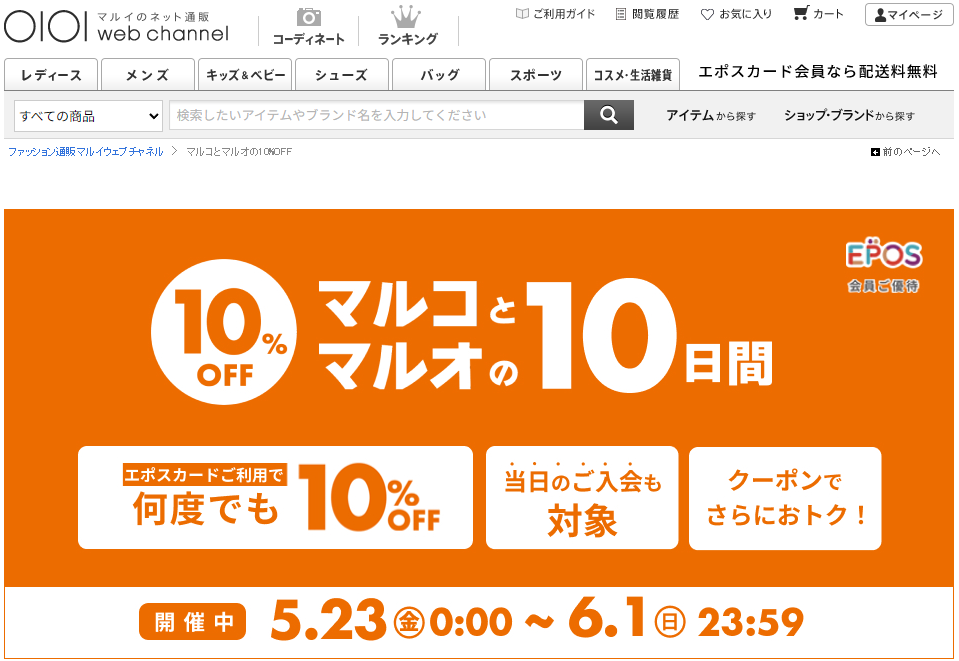Click the 当日のご入会も対象 panel
Image resolution: width=959 pixels, height=661 pixels.
(582, 498)
